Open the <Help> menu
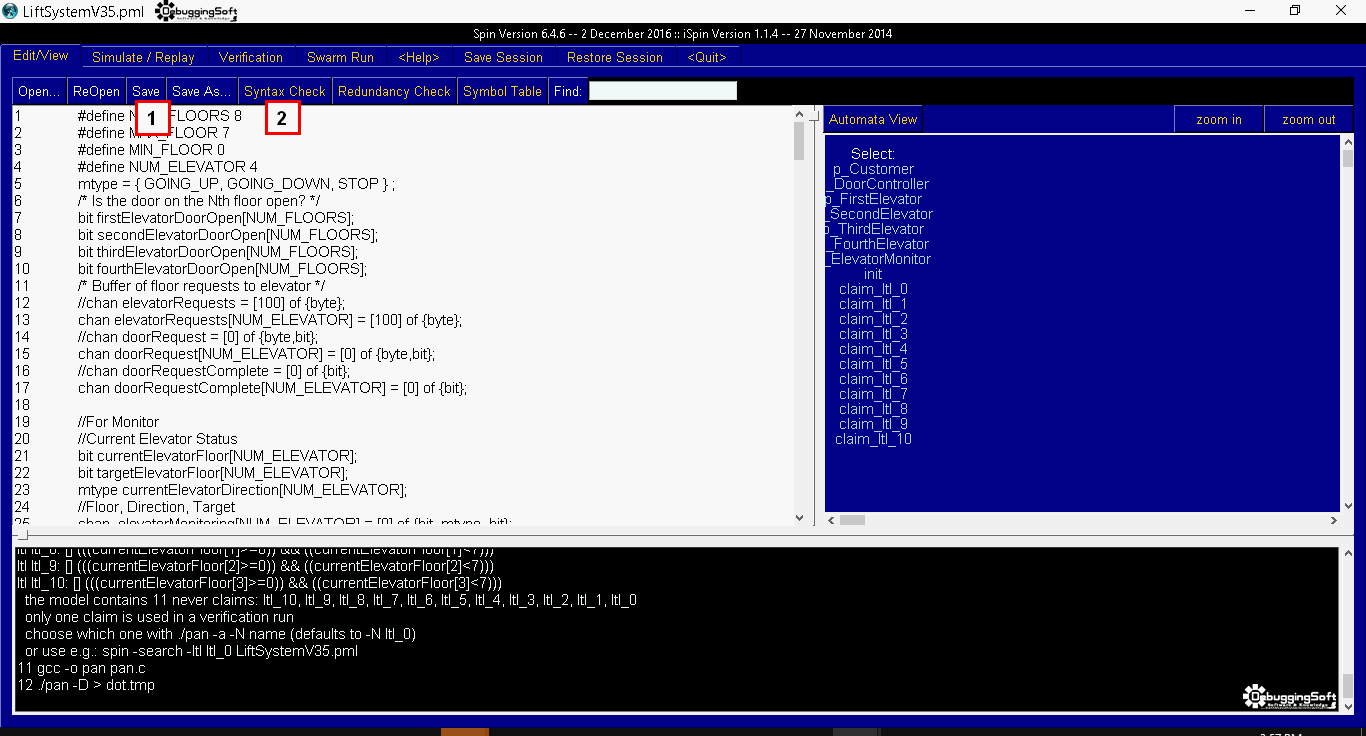The image size is (1366, 736). [x=418, y=57]
